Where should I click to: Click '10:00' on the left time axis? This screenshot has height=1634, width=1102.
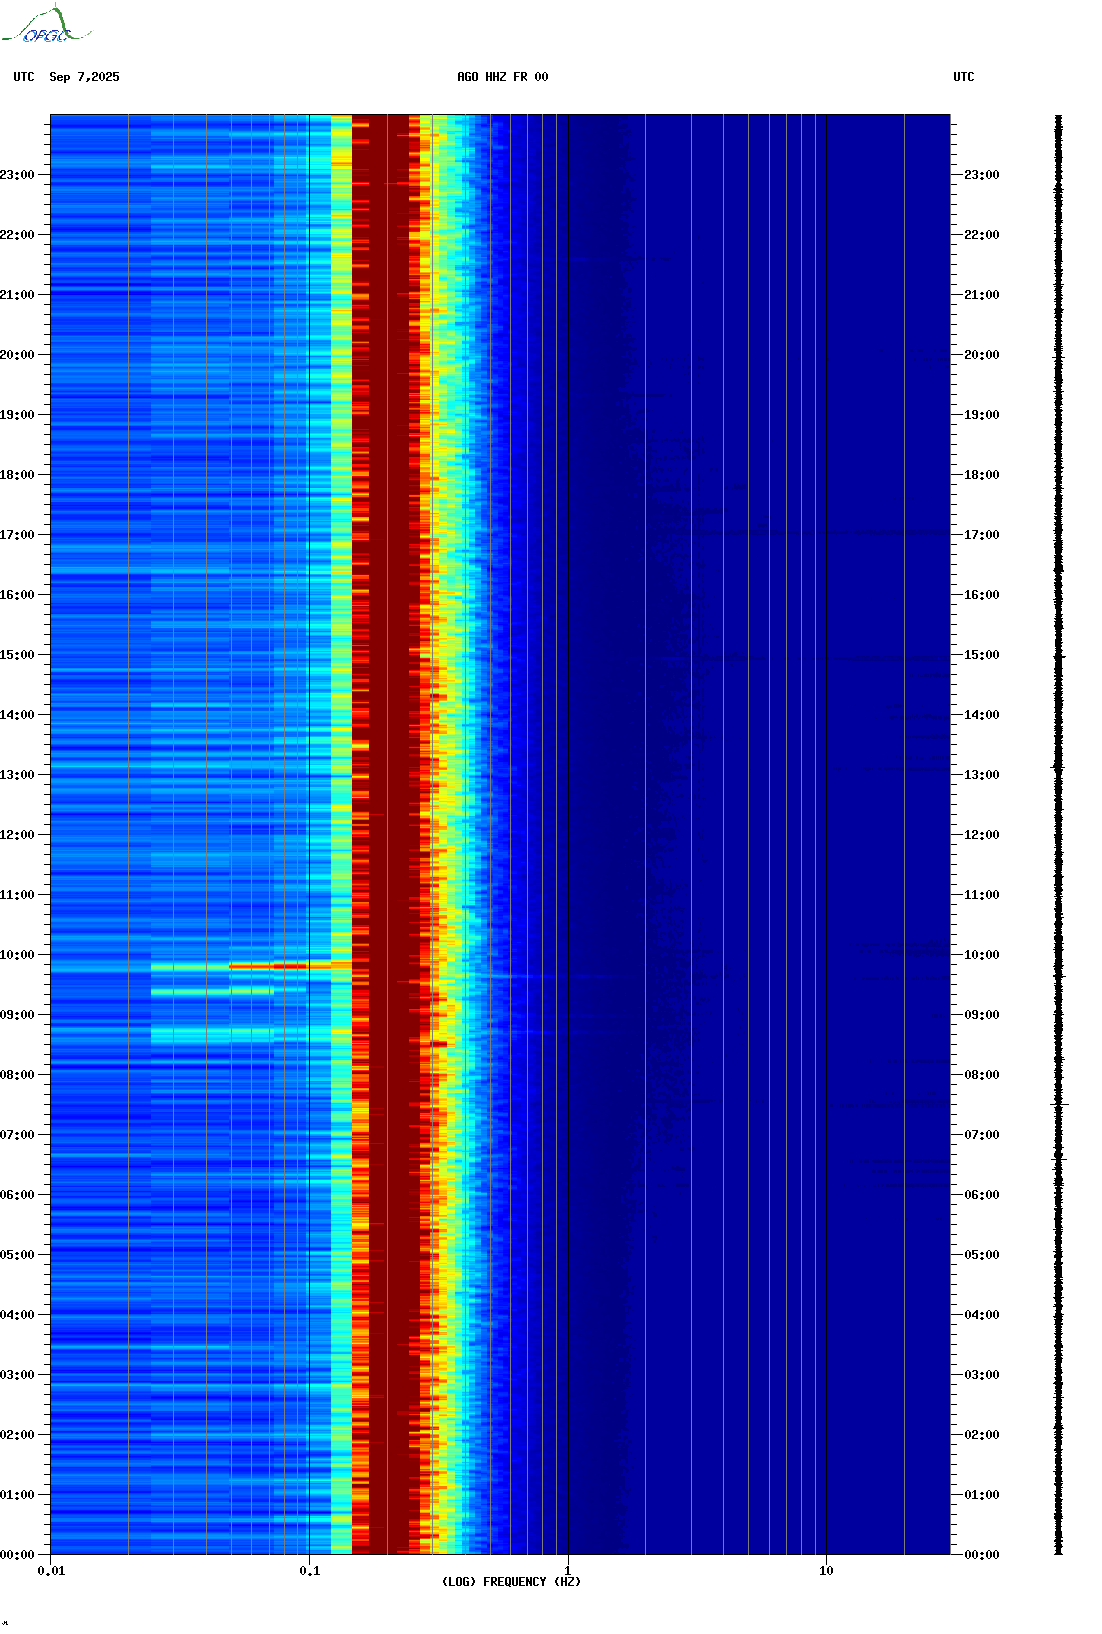tap(17, 955)
